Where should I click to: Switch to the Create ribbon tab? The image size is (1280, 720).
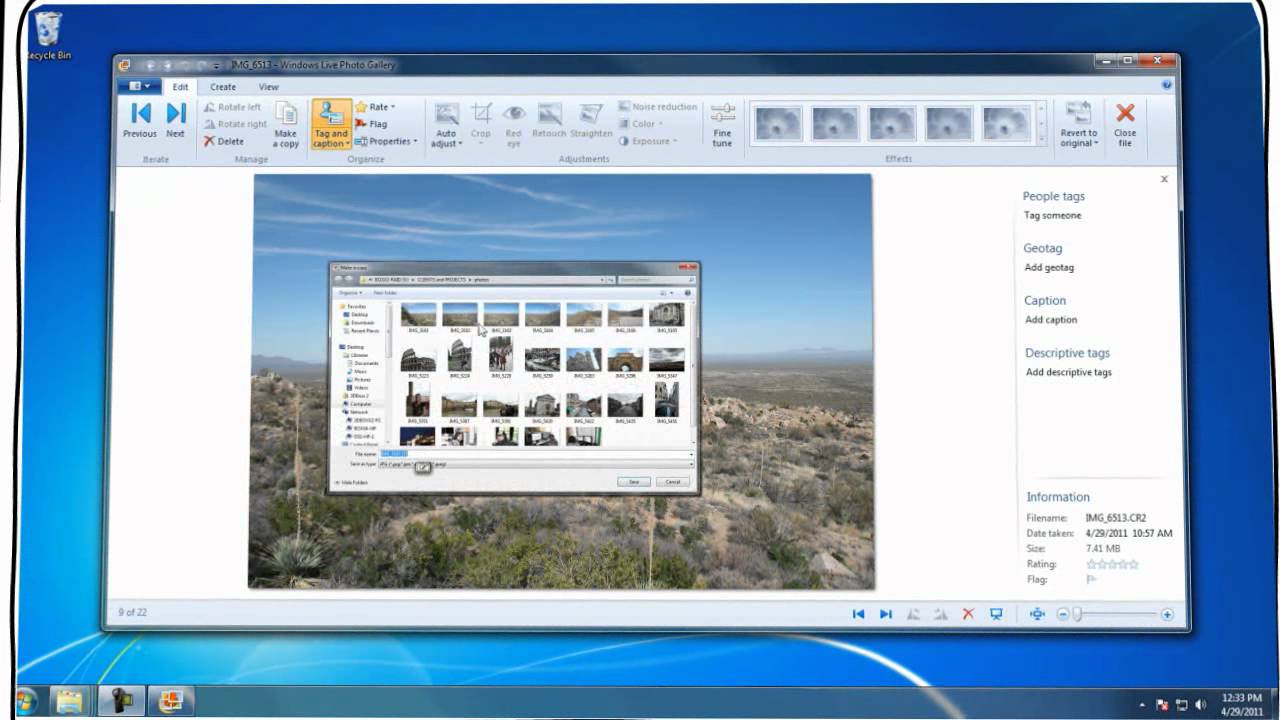pos(223,87)
